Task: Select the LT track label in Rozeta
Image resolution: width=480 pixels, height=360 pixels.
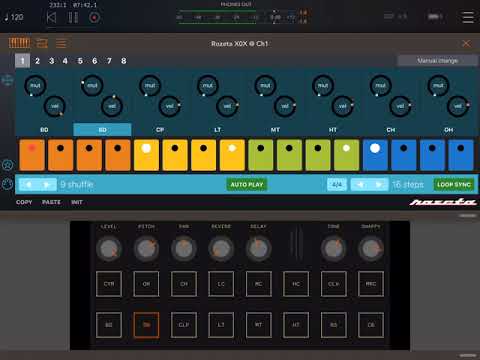Action: [218, 130]
